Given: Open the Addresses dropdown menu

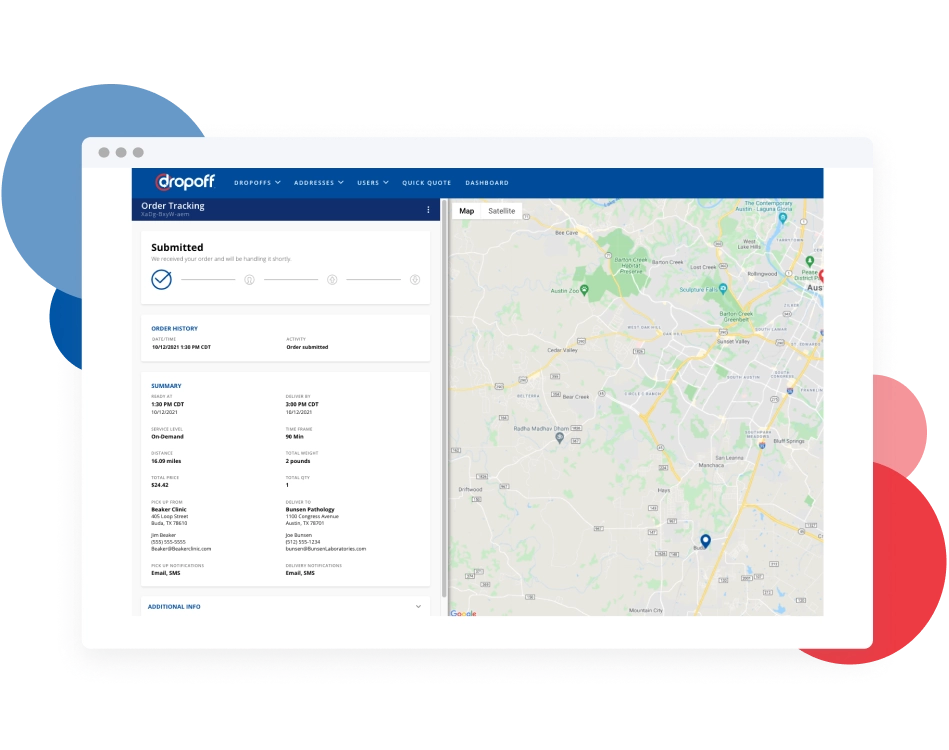Looking at the screenshot, I should click(318, 183).
